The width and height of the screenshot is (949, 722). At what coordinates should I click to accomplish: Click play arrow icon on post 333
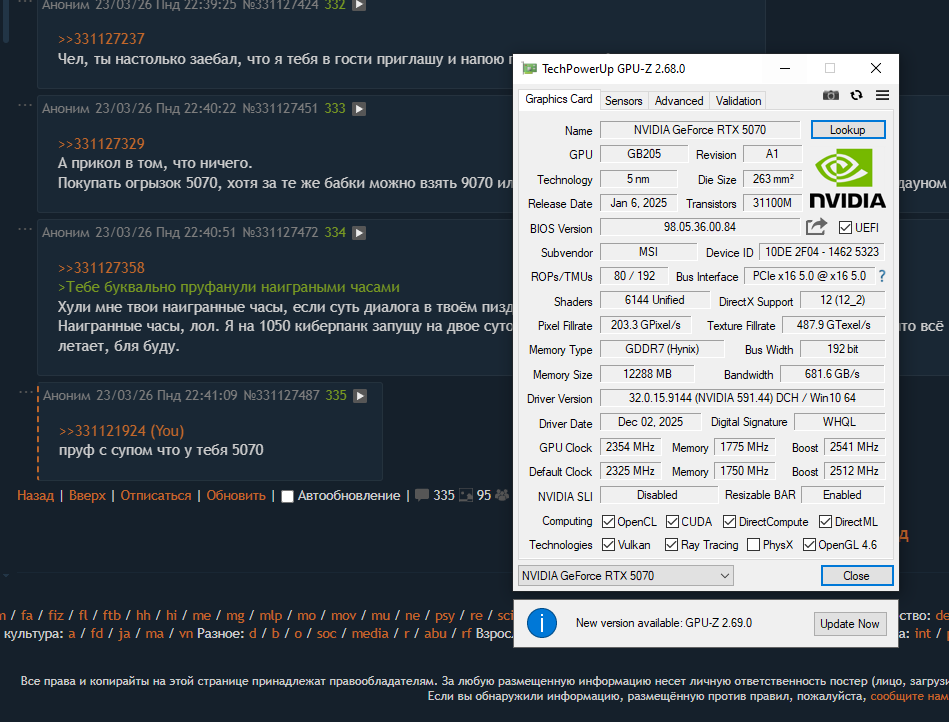(359, 109)
